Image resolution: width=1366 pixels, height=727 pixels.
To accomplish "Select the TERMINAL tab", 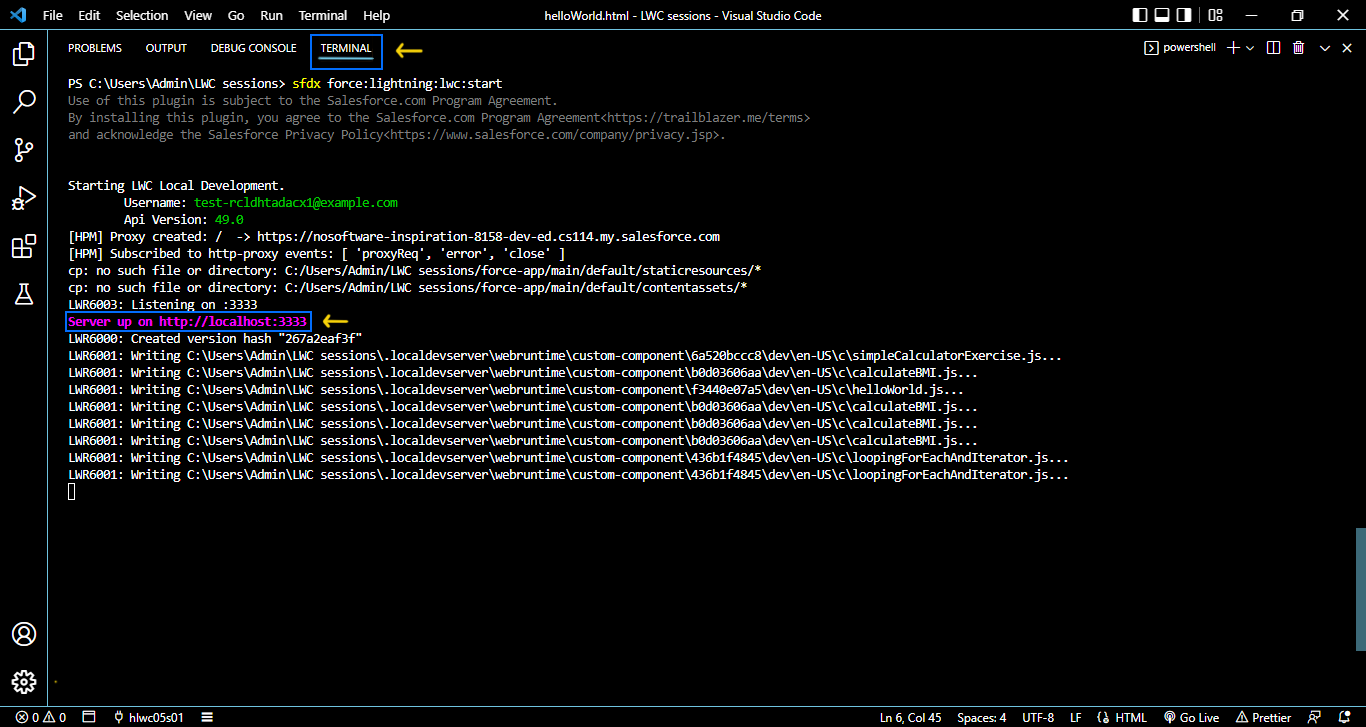I will pyautogui.click(x=346, y=48).
